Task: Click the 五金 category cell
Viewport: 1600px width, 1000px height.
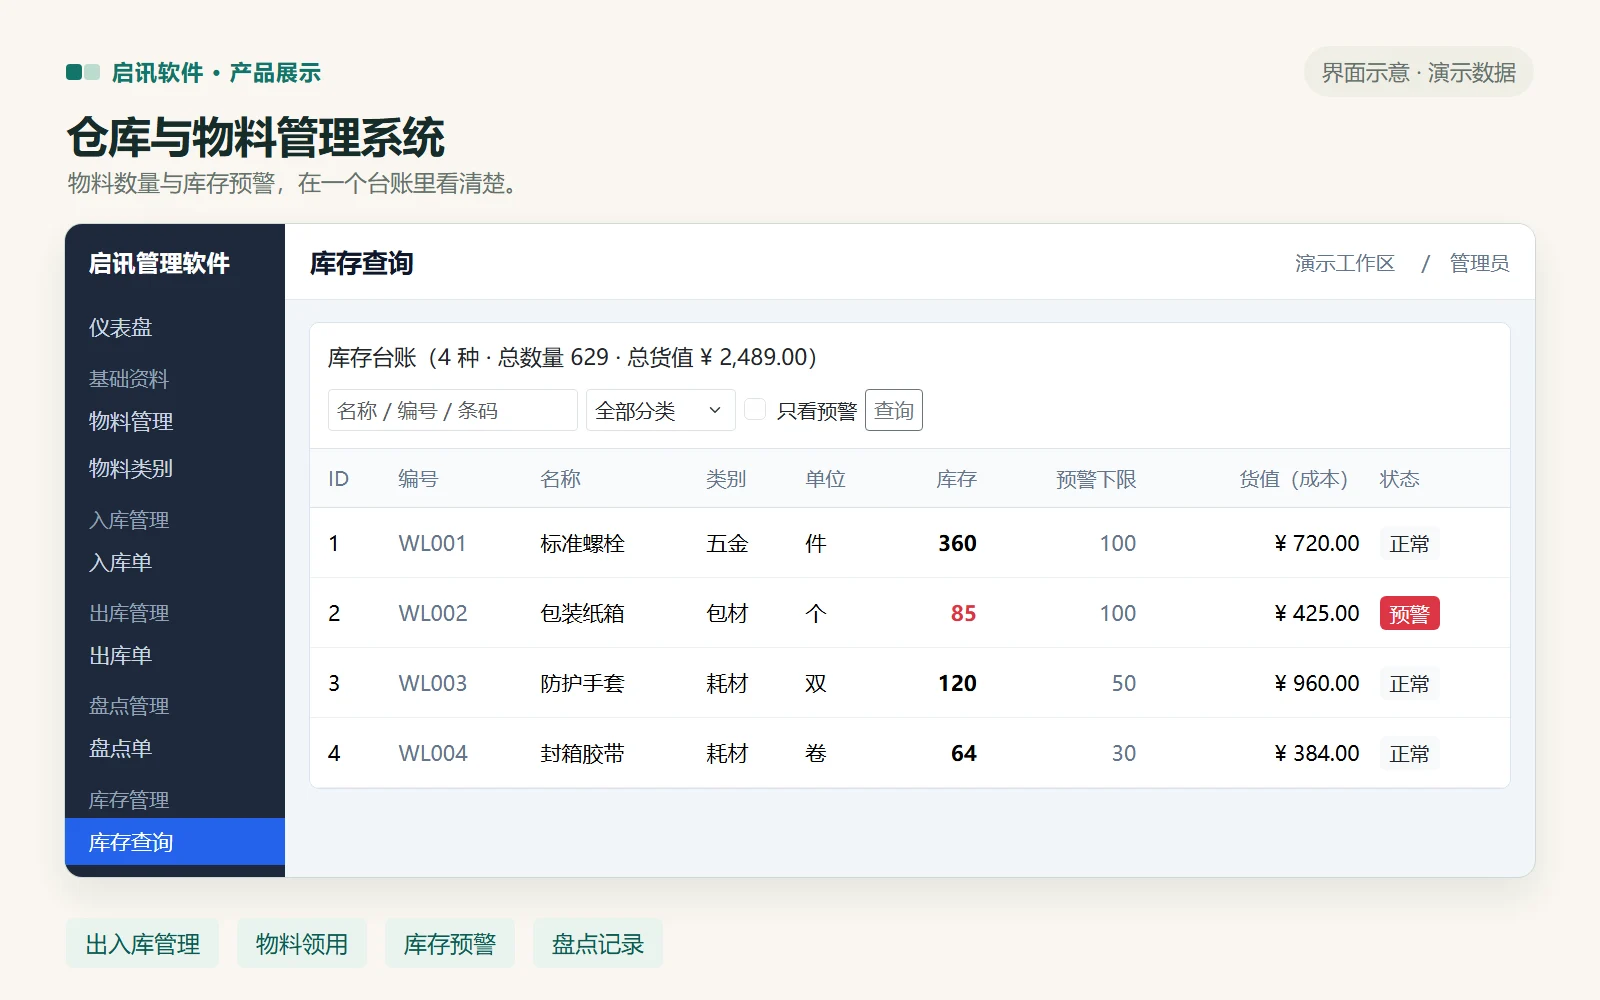Action: [x=727, y=543]
